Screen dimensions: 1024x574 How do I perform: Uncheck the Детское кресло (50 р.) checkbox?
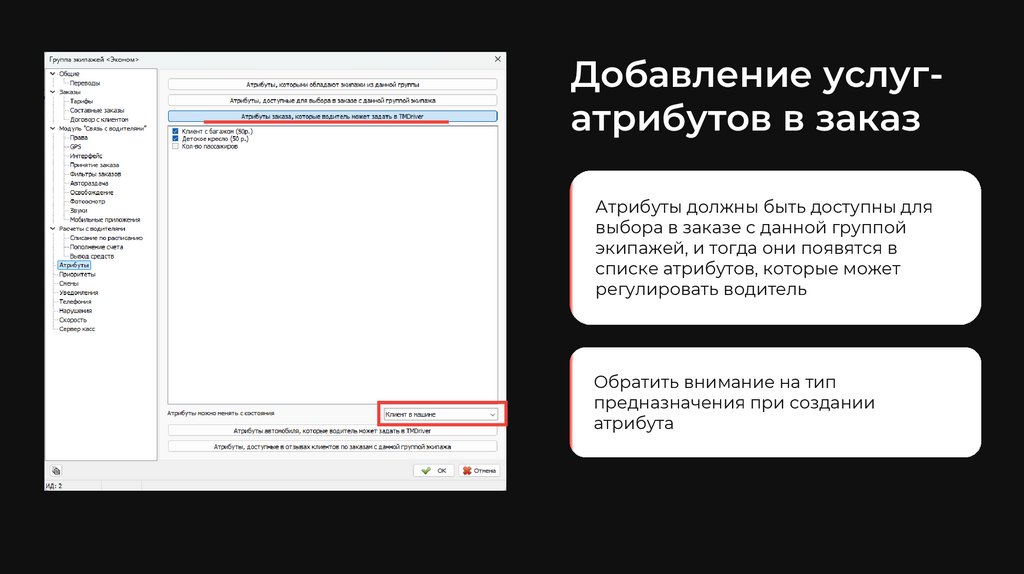(175, 138)
